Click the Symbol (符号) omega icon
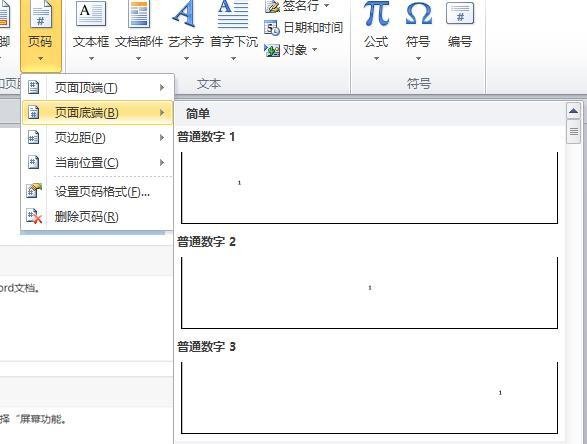587x444 pixels. click(x=419, y=13)
